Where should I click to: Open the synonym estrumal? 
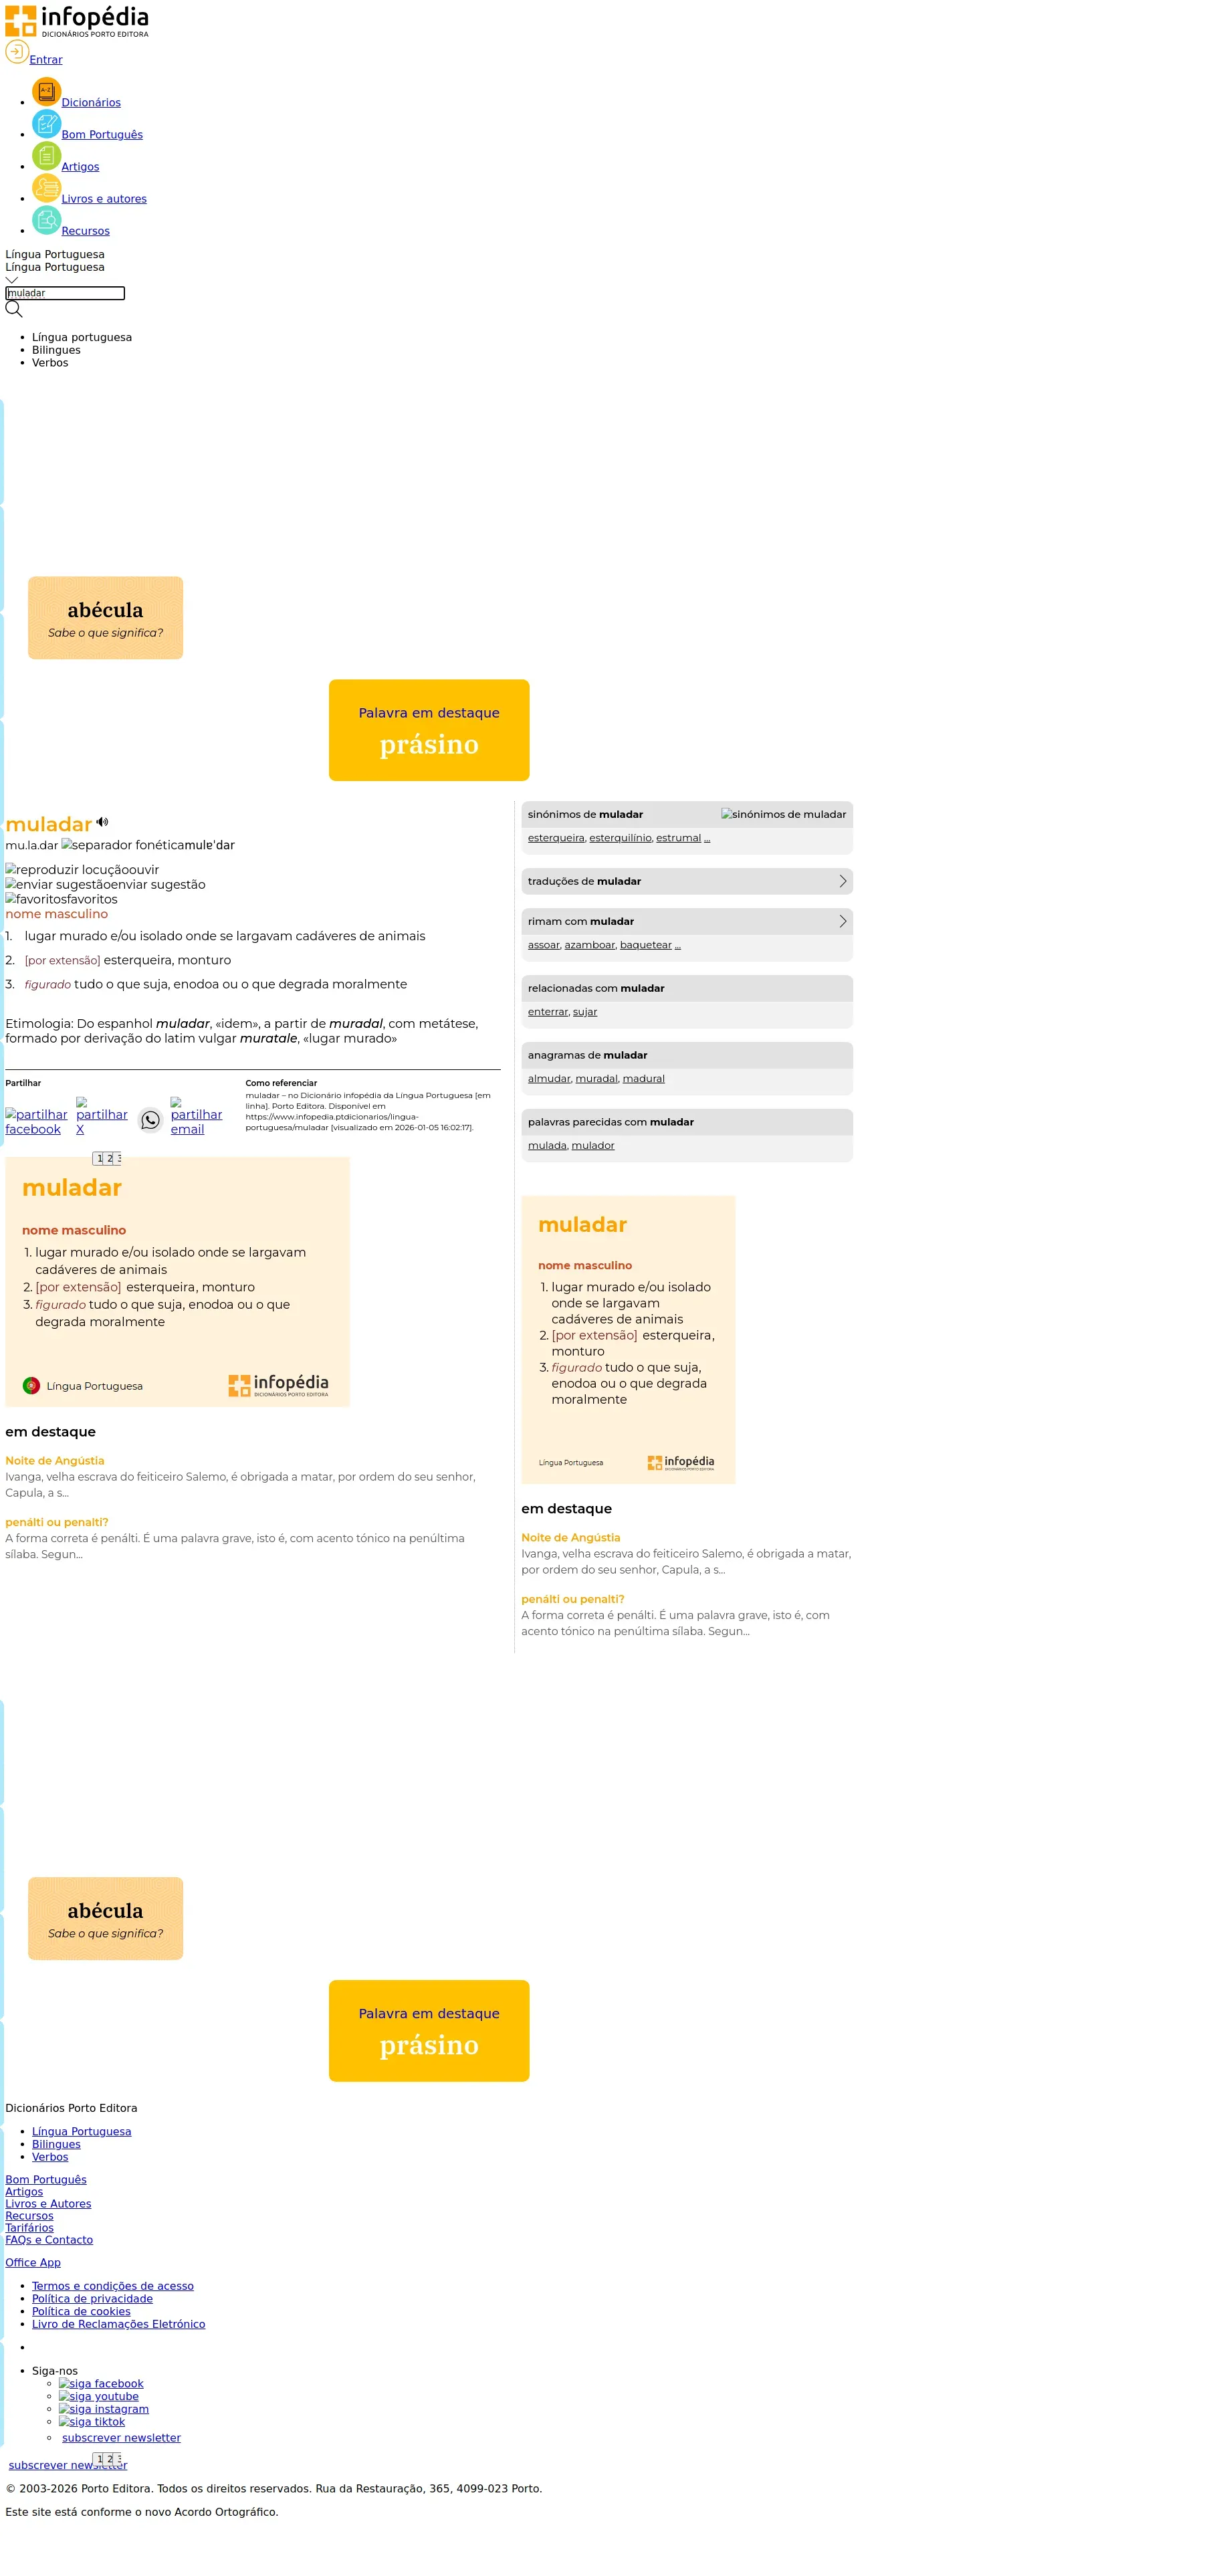coord(678,838)
